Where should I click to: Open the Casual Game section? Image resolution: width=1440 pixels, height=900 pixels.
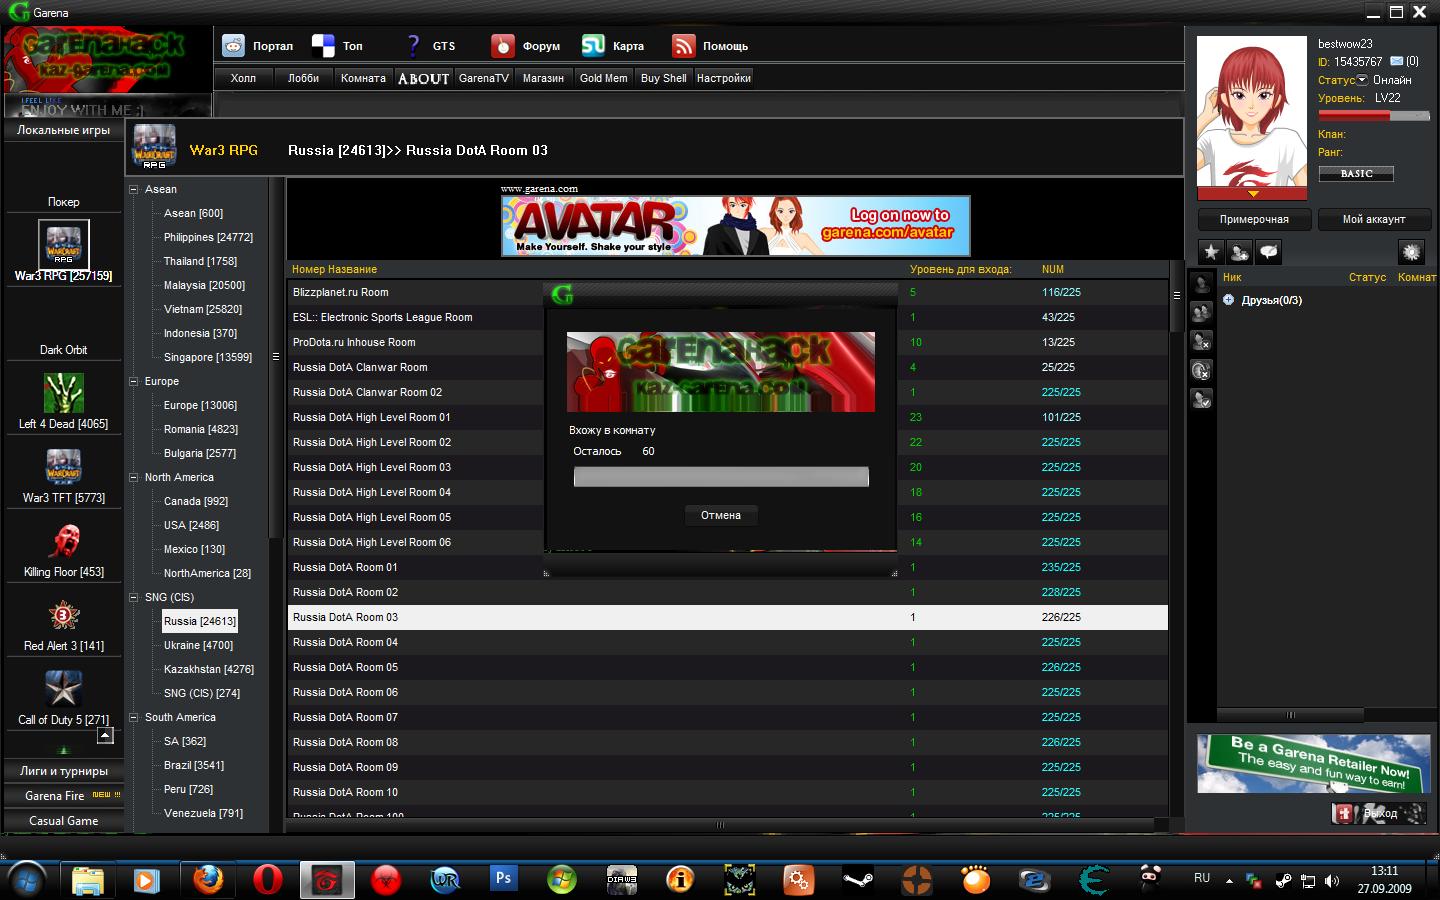(x=64, y=821)
